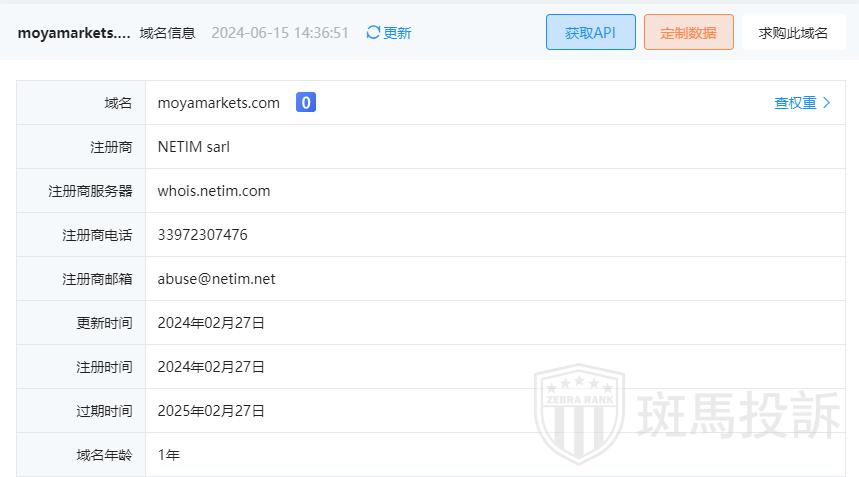Select the 域名信息 header label
The image size is (859, 477).
tap(167, 33)
